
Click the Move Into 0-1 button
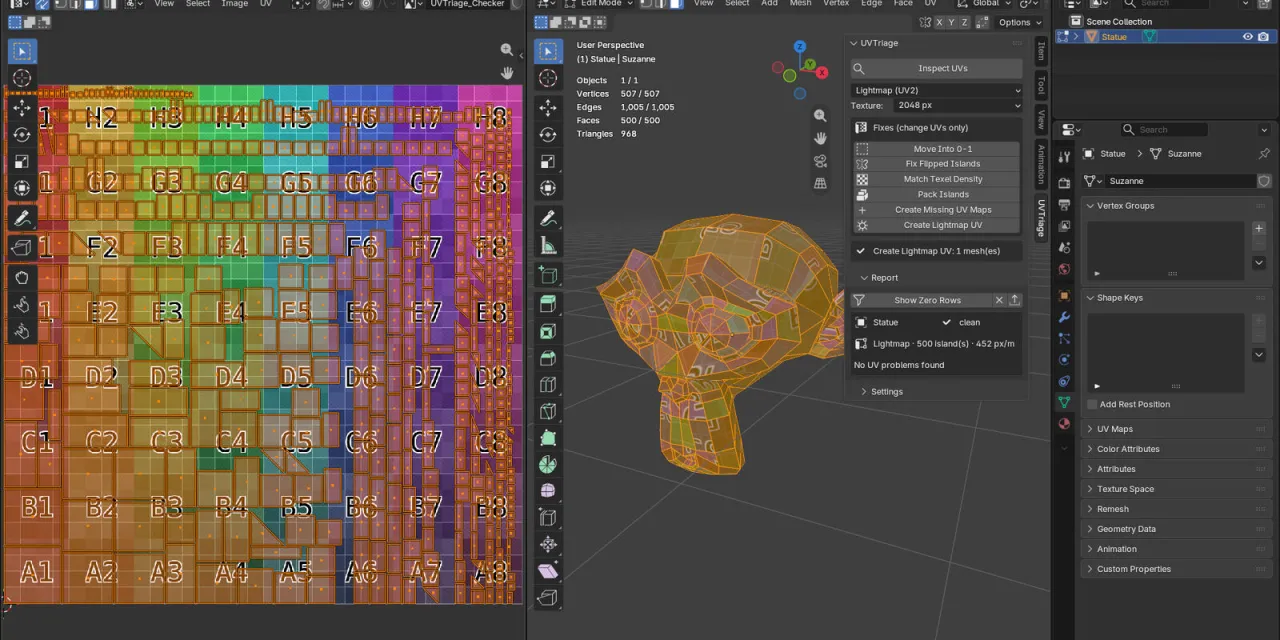coord(937,149)
